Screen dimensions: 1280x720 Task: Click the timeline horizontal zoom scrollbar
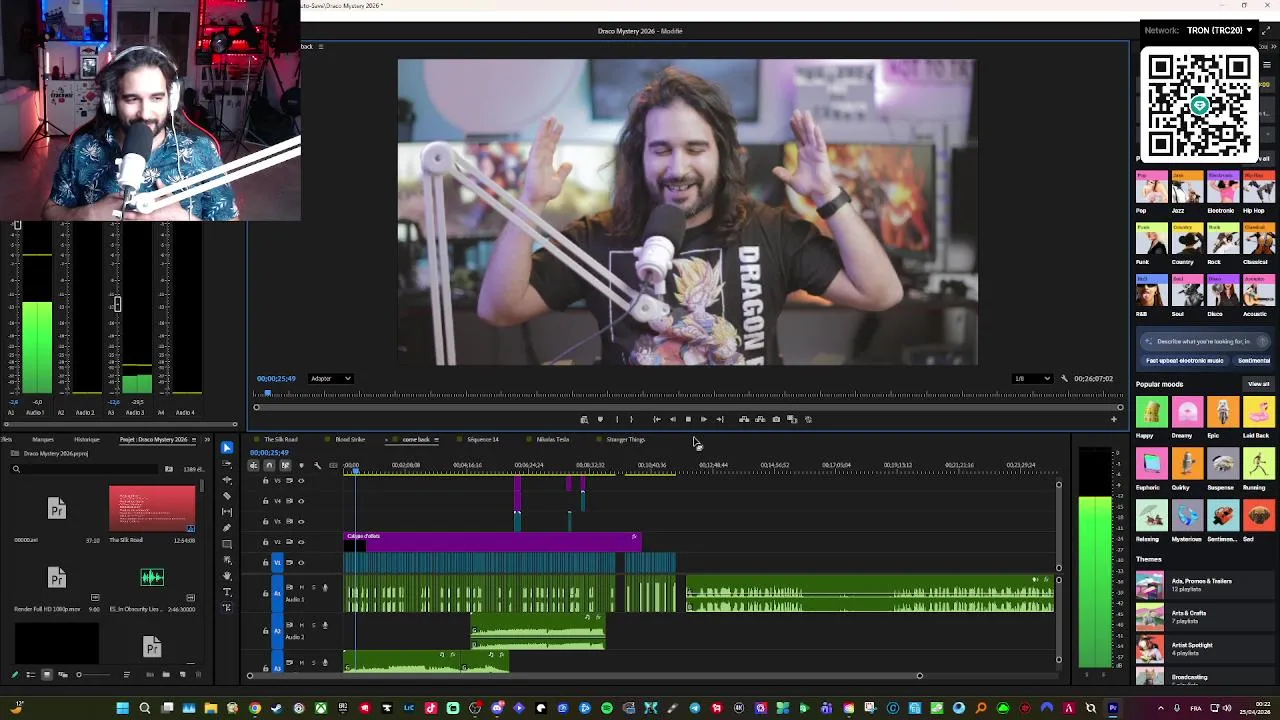point(584,676)
